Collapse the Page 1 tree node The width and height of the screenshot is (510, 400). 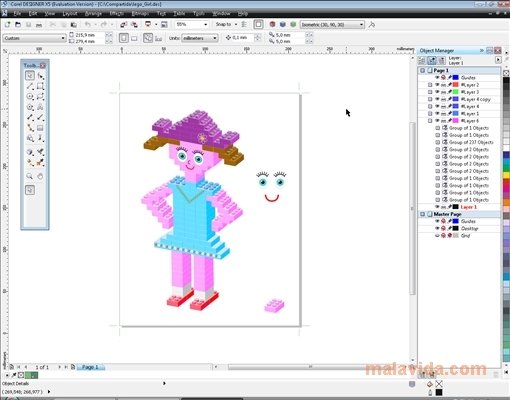[422, 70]
